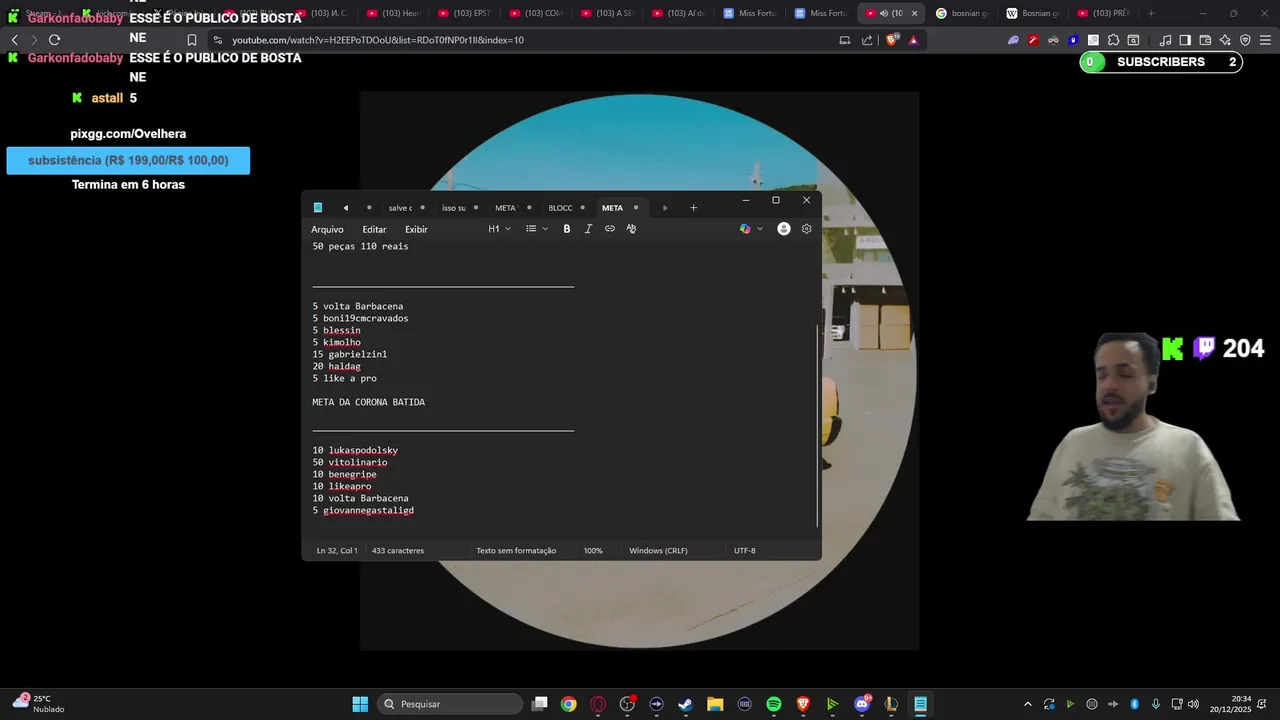Open the Editar menu
1280x720 pixels.
[374, 229]
